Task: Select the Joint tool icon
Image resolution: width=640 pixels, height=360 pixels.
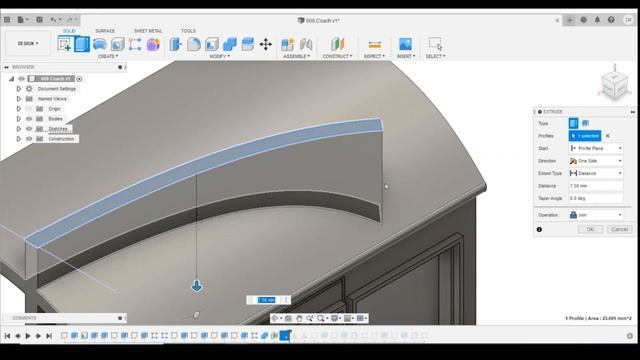Action: point(306,44)
